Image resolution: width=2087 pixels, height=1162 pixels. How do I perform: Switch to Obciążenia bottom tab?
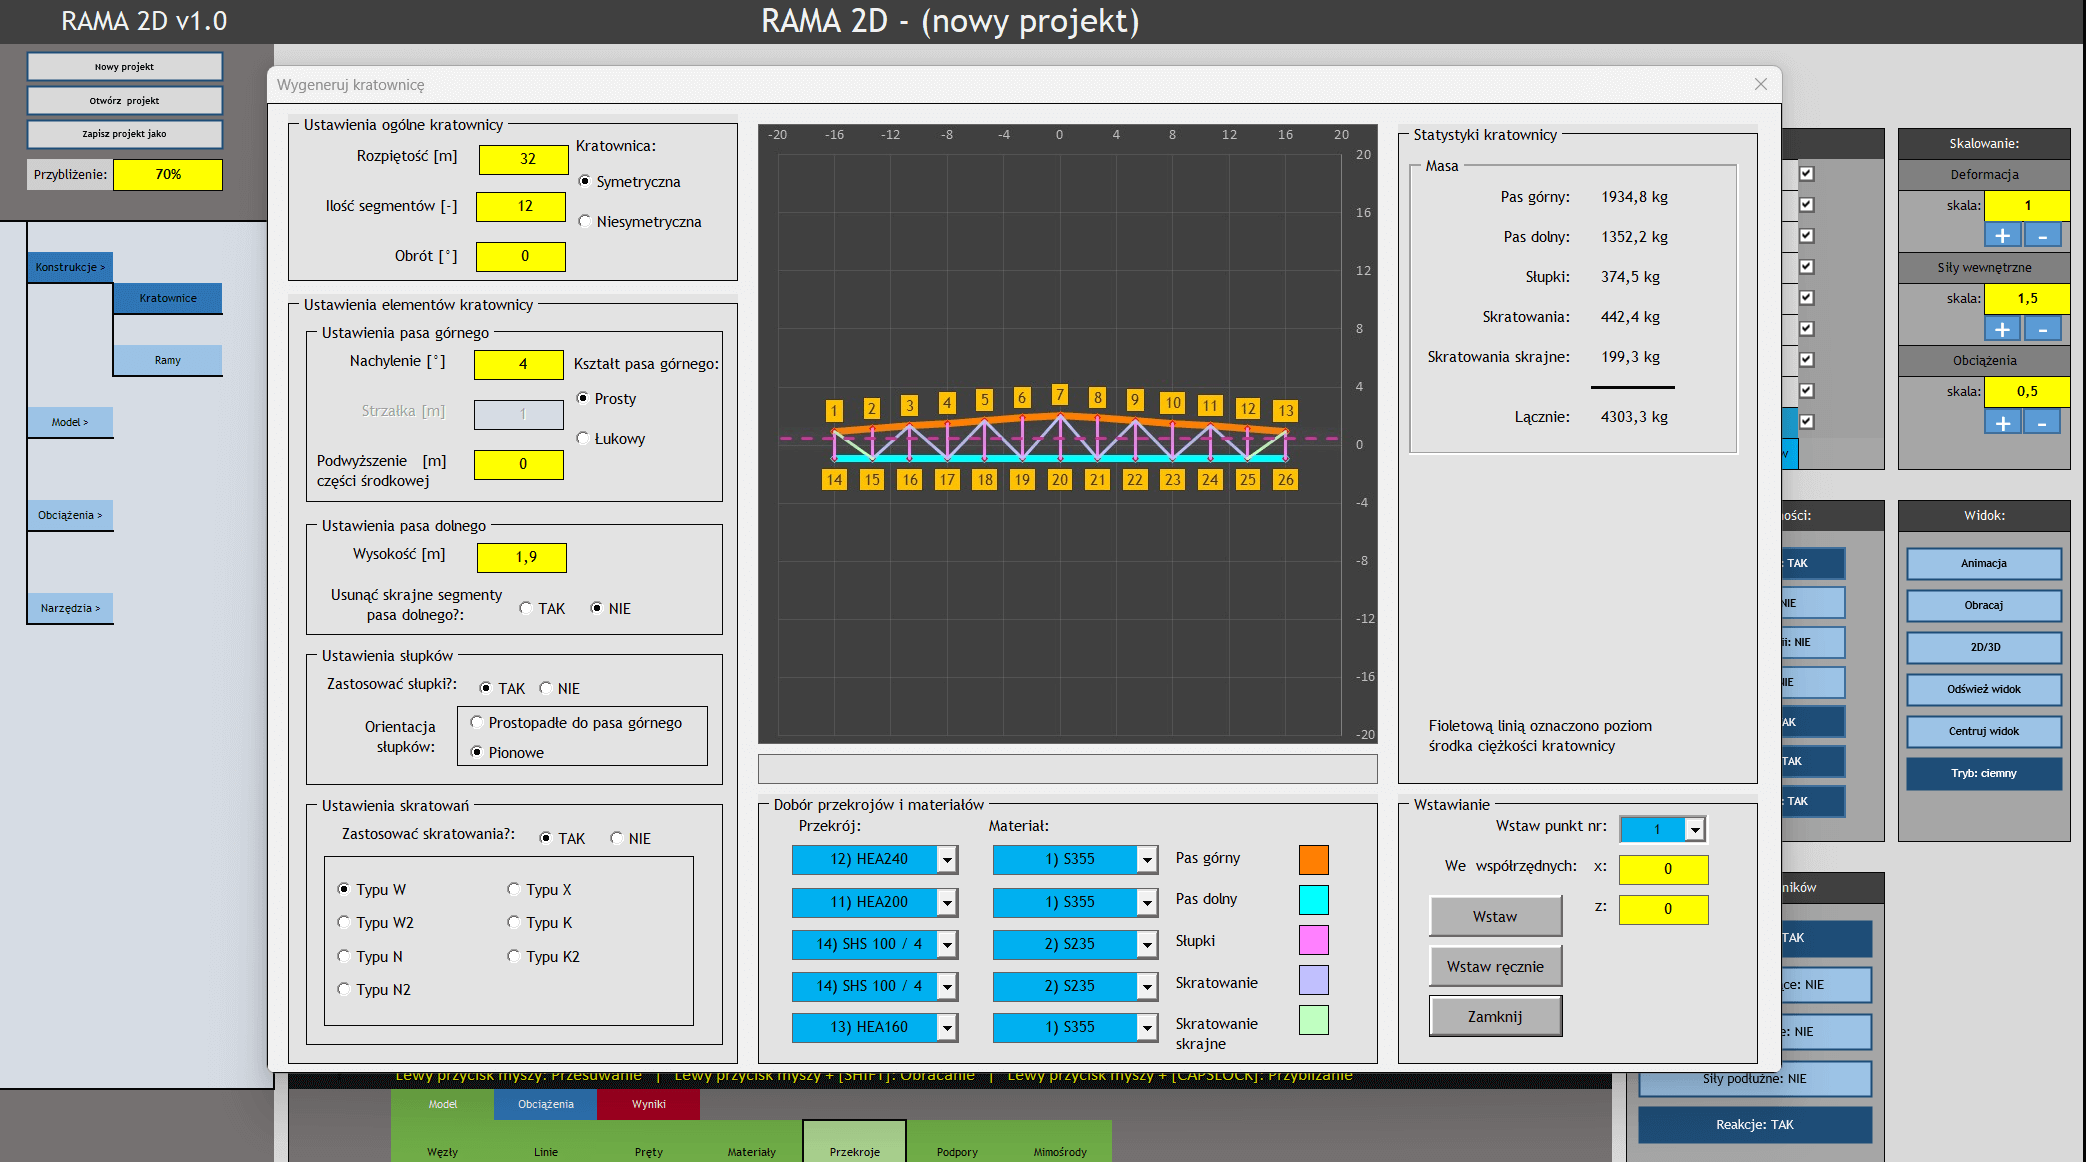pos(545,1104)
